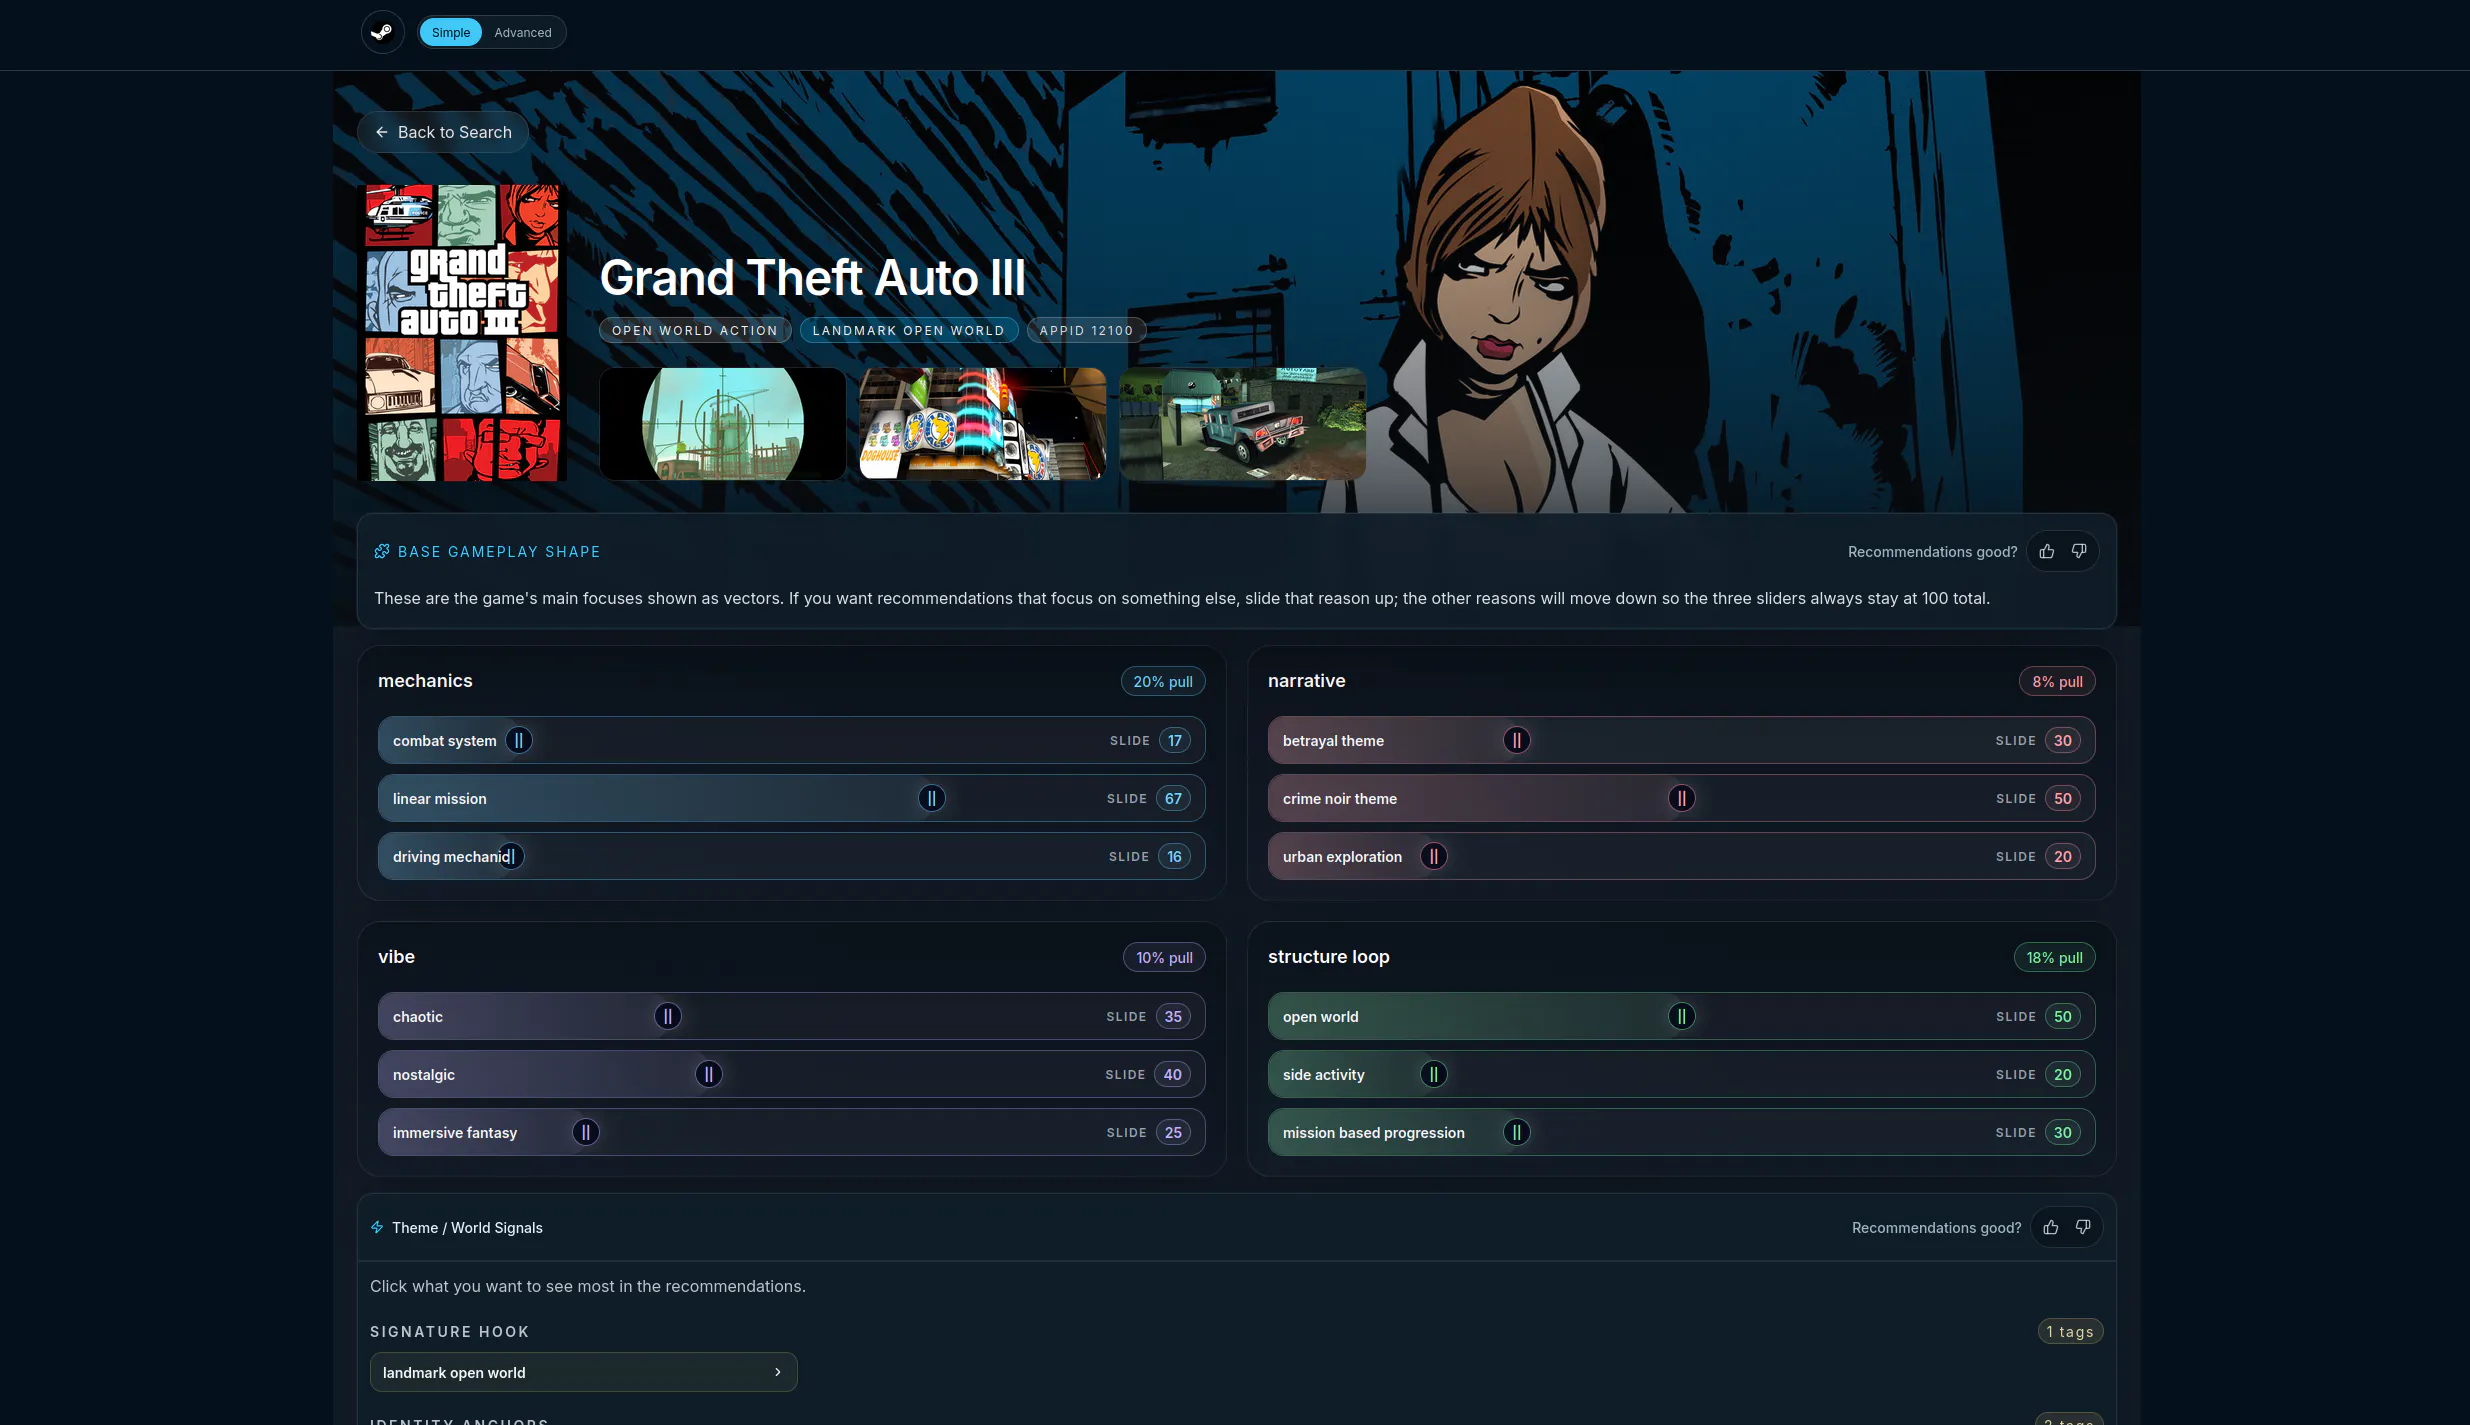Click the betrayal theme value 30
The image size is (2470, 1425).
(x=2063, y=740)
